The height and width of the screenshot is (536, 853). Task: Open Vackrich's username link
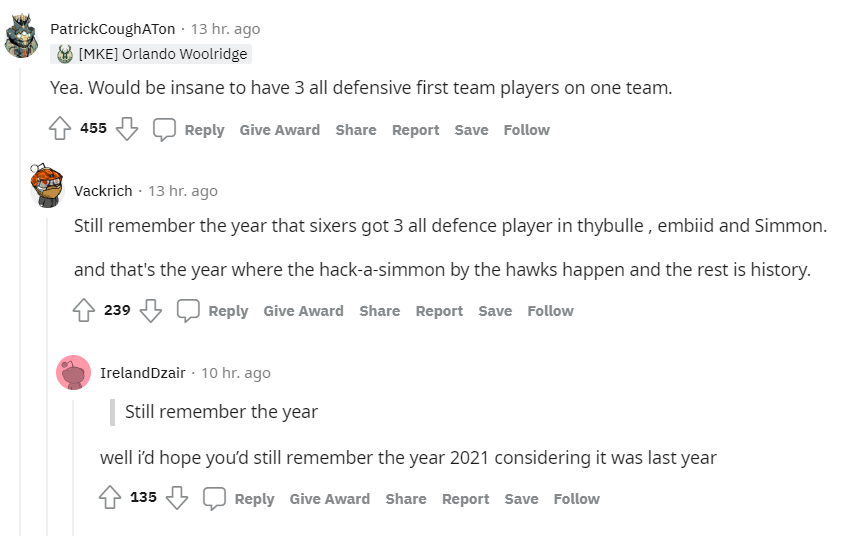click(103, 191)
